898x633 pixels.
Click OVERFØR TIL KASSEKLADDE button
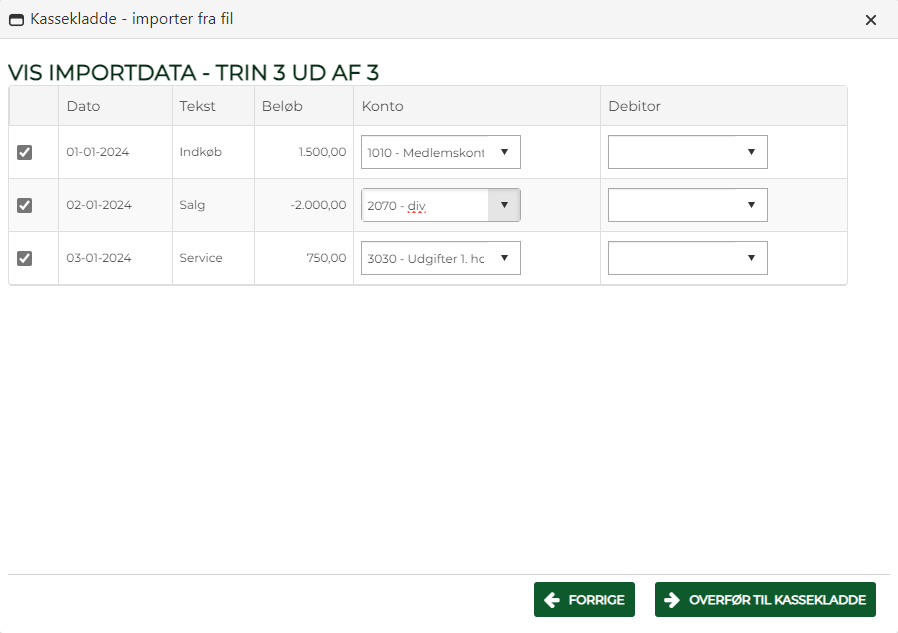point(765,600)
